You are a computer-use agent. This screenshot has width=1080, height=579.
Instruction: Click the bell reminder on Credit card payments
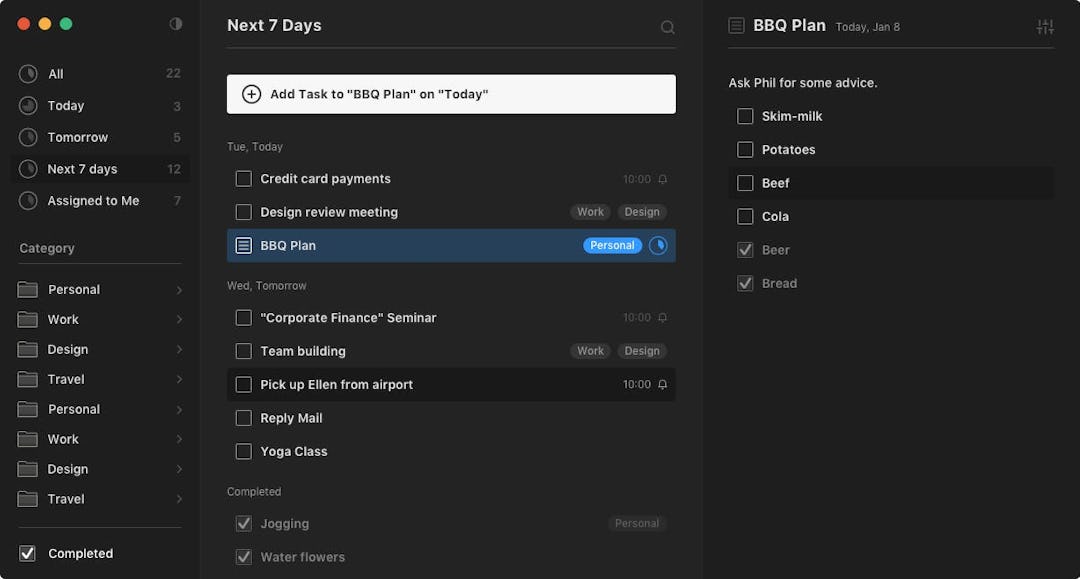(x=662, y=180)
